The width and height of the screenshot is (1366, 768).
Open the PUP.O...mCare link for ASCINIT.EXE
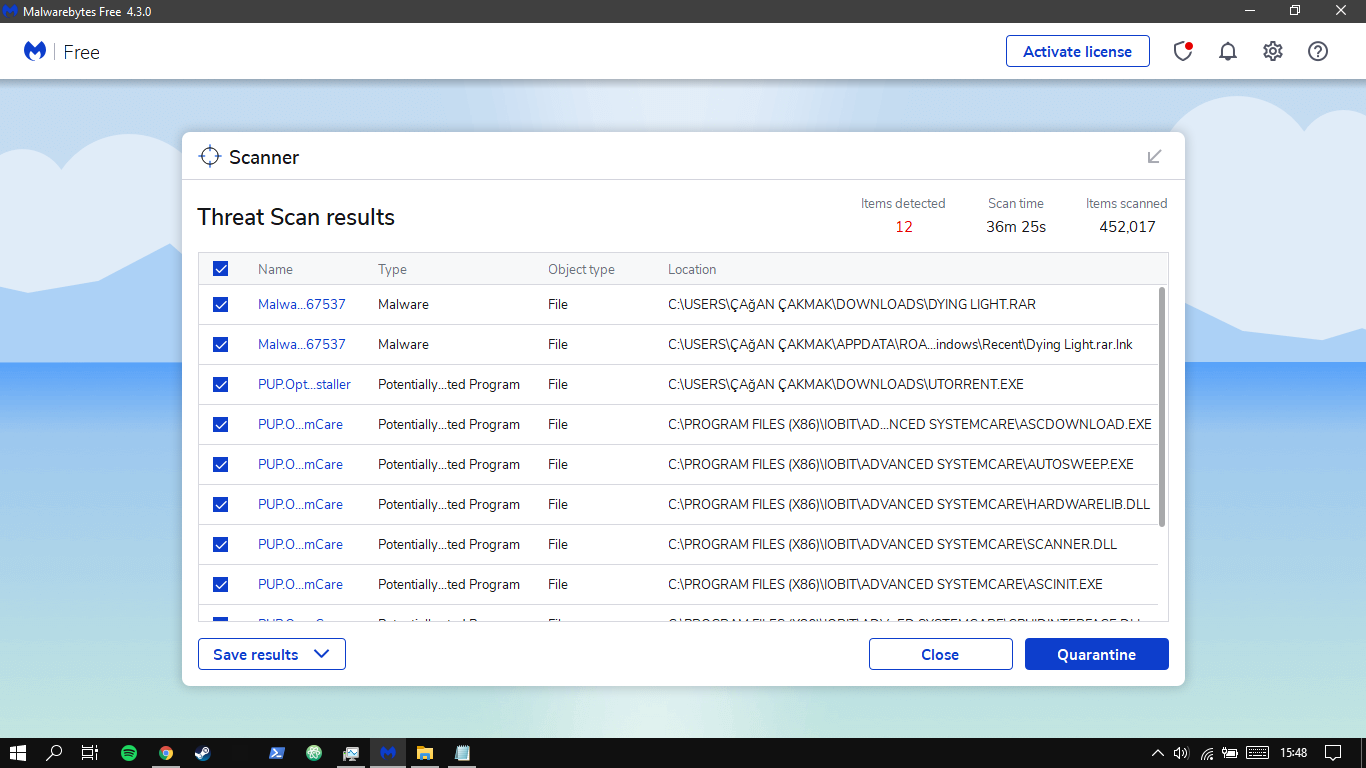click(x=300, y=584)
